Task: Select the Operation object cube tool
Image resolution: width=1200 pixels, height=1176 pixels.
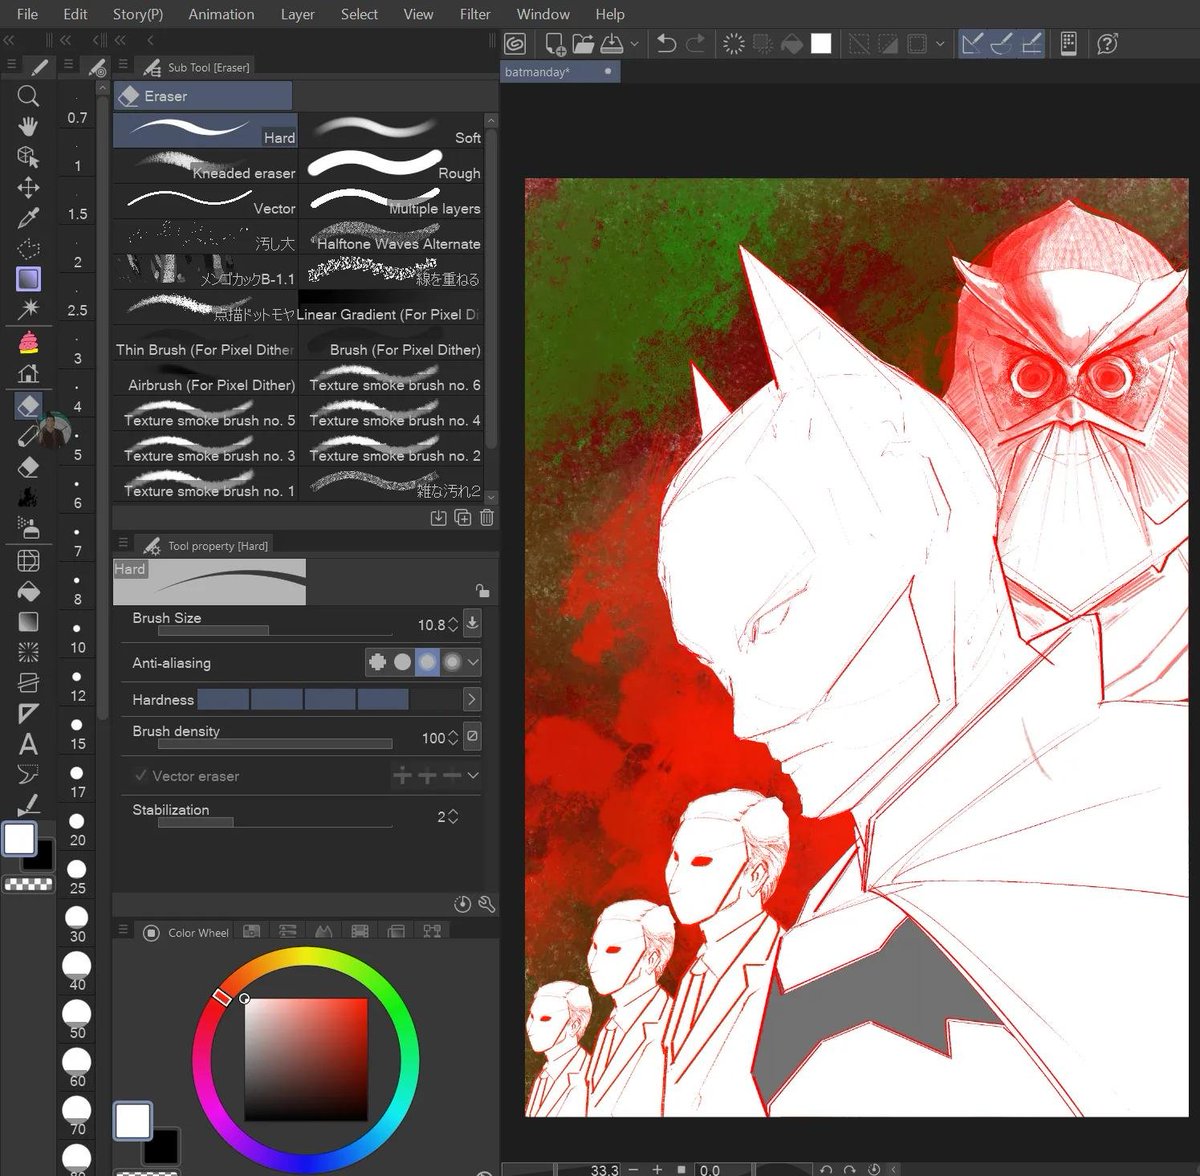Action: pyautogui.click(x=28, y=156)
